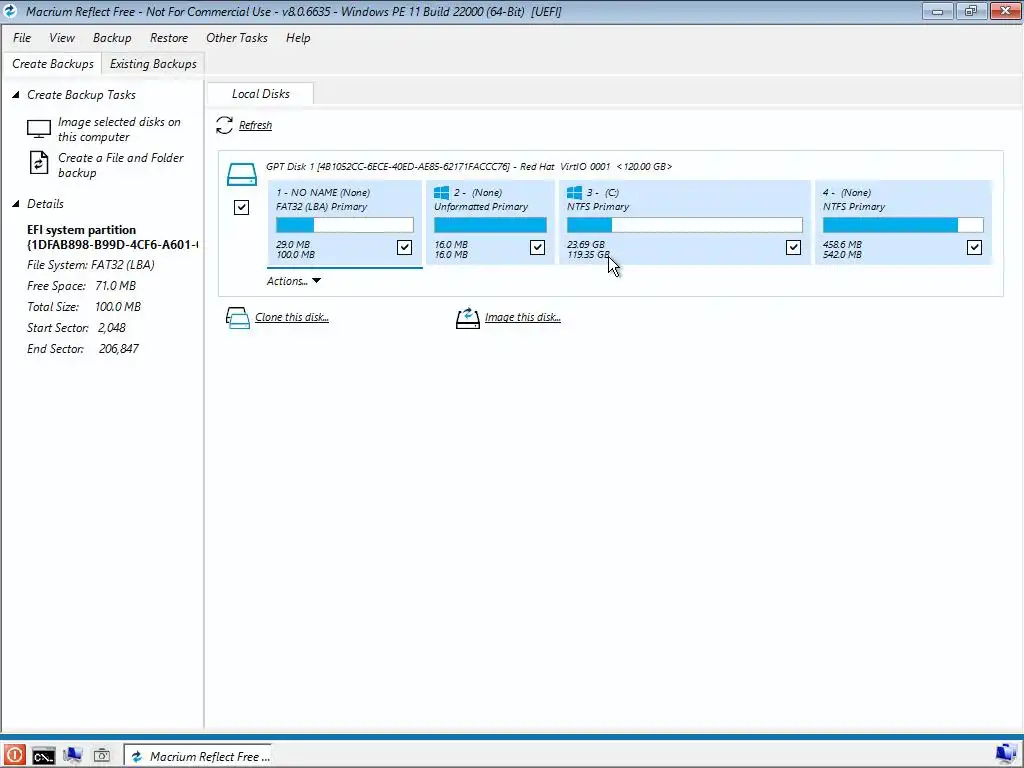Click the Free Space 71.0 MB value

click(x=116, y=286)
